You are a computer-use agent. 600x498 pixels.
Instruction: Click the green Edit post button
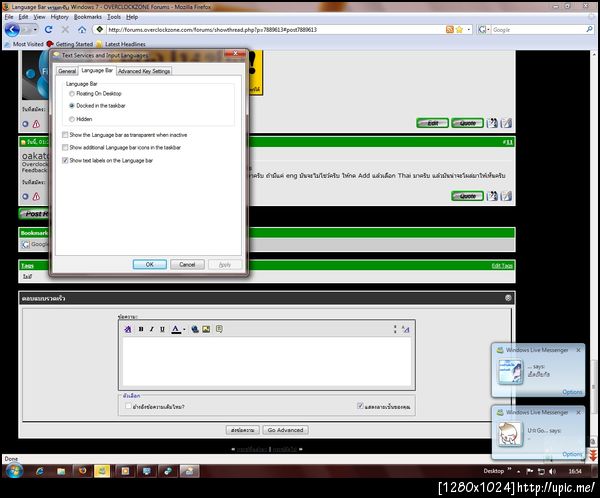click(432, 123)
